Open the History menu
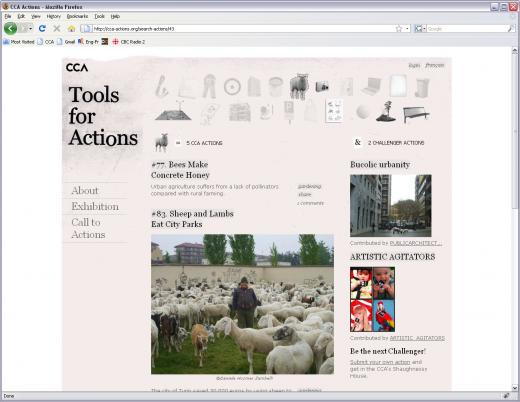This screenshot has height=402, width=520. point(53,16)
